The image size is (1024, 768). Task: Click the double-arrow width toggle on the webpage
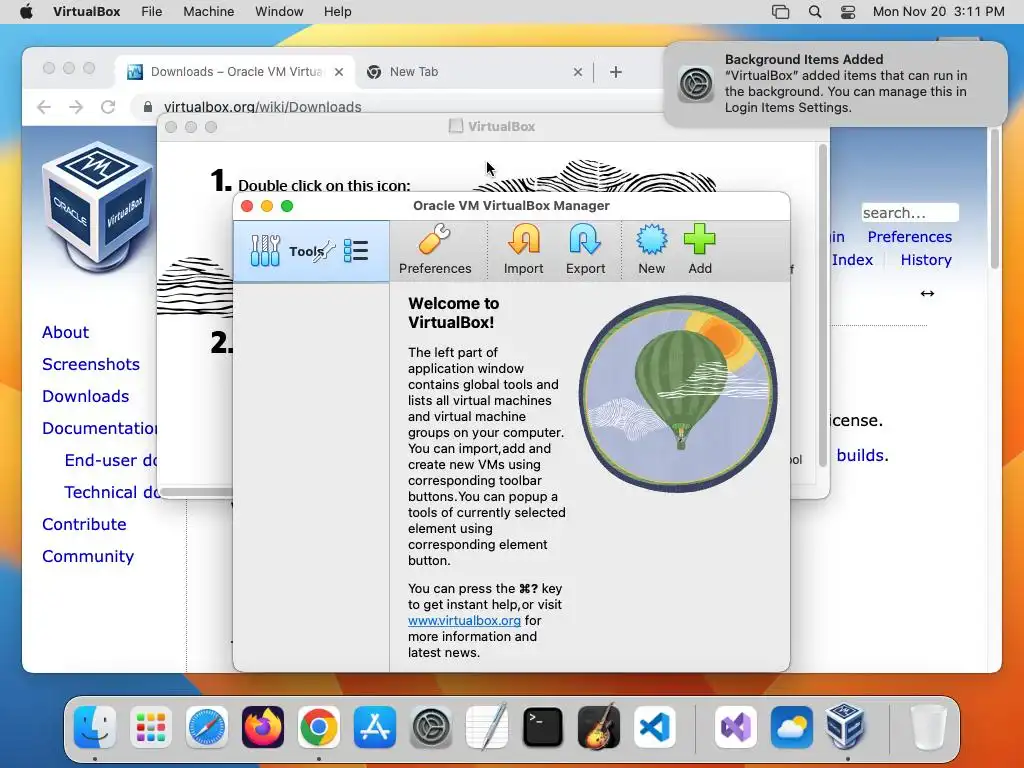(x=927, y=293)
